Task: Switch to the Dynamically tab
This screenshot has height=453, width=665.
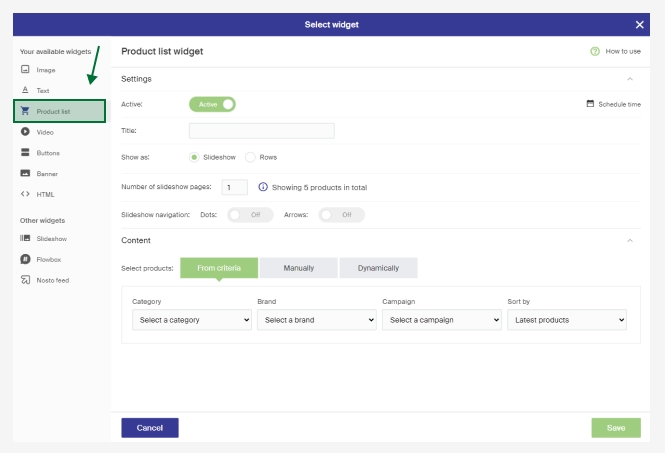Action: pyautogui.click(x=378, y=268)
